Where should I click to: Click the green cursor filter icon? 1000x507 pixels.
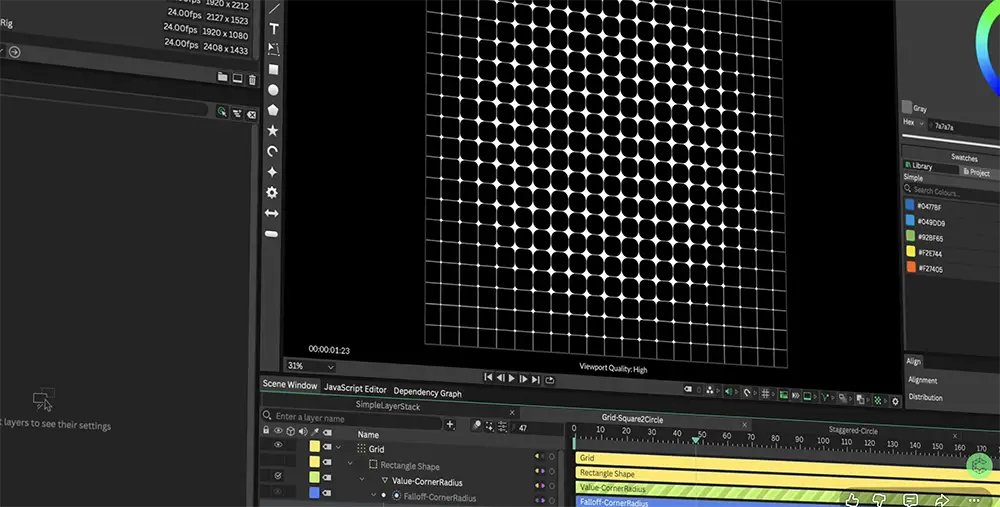coord(221,112)
